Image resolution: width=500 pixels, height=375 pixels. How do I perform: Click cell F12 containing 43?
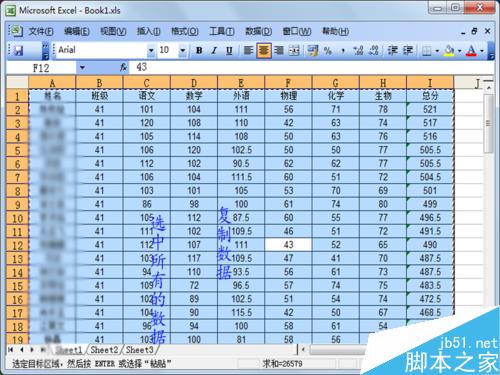(288, 245)
